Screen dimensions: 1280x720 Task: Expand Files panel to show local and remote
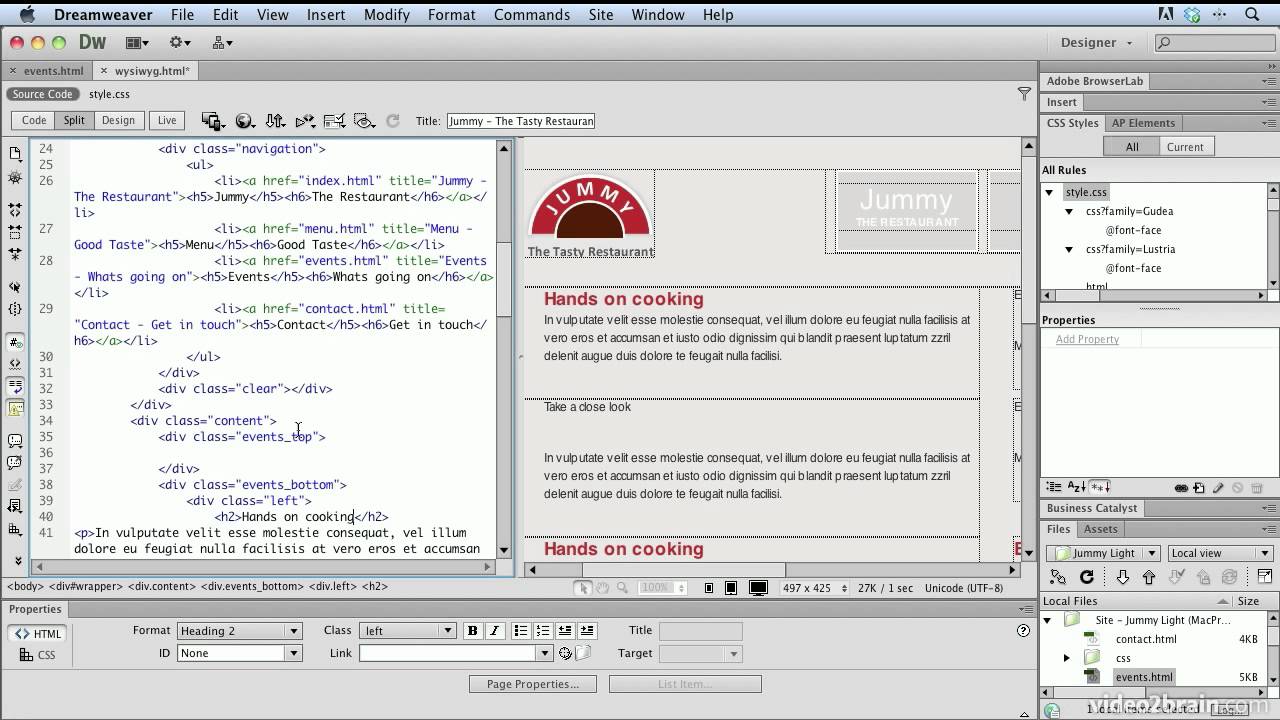[1264, 577]
